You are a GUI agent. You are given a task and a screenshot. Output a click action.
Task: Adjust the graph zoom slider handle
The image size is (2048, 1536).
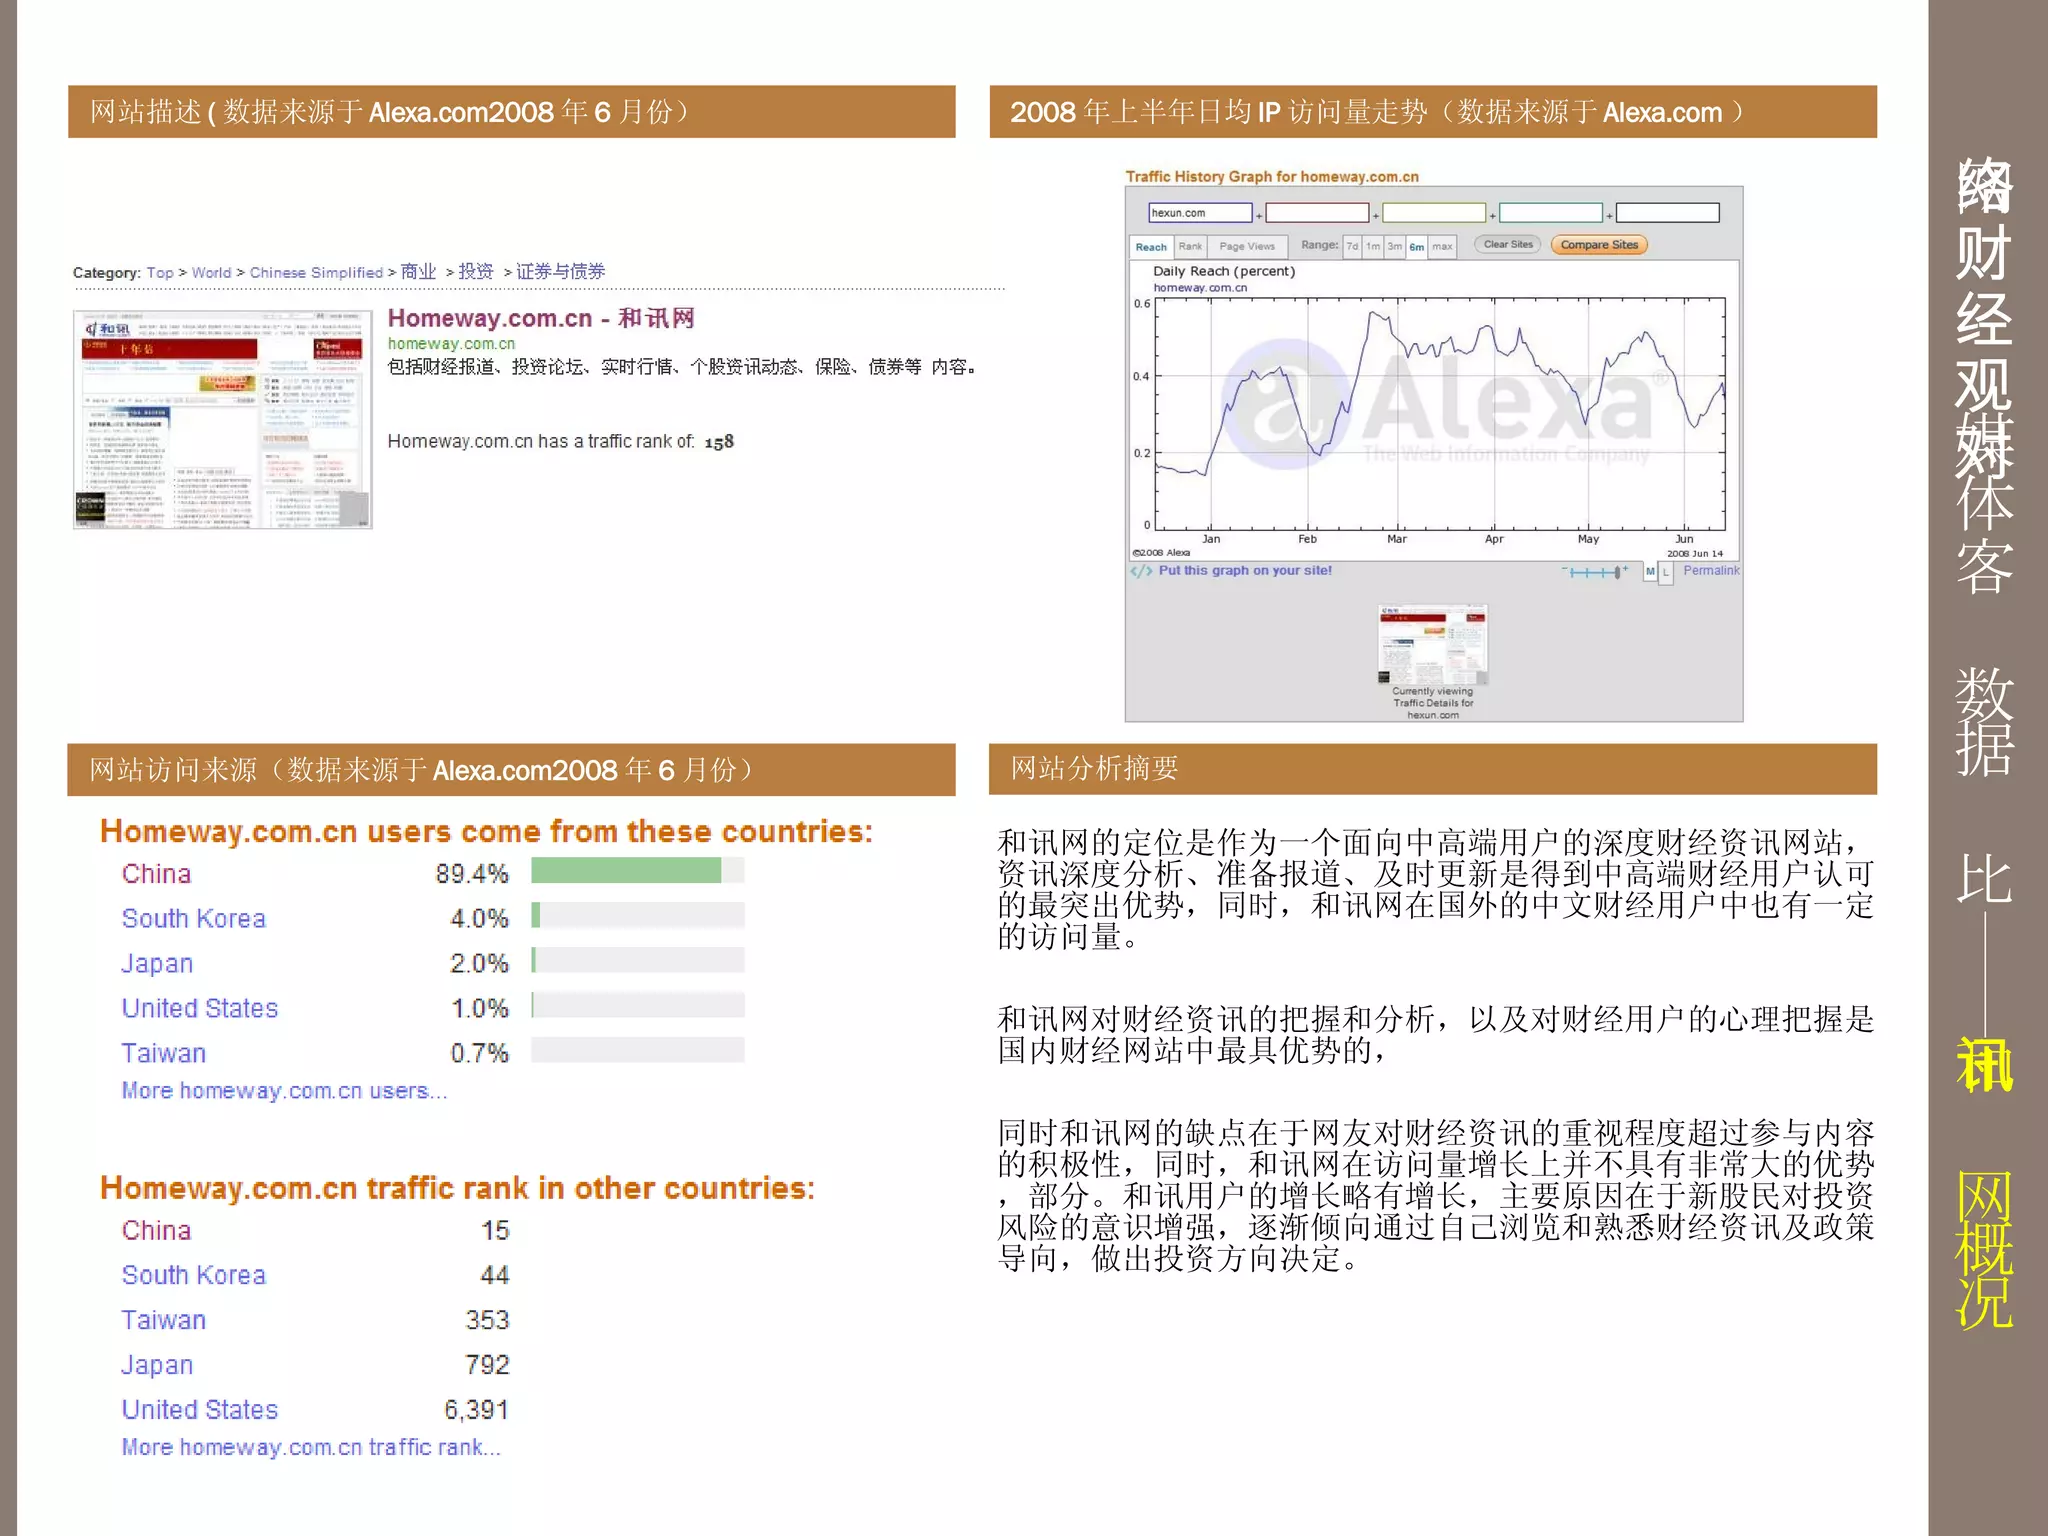(x=1617, y=572)
